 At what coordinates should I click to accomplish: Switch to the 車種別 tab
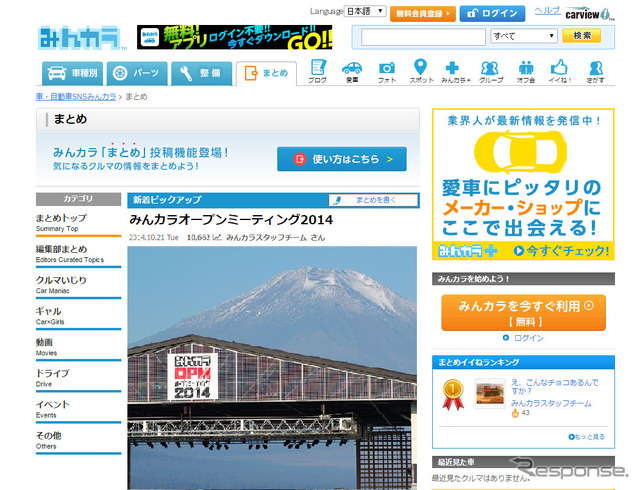72,74
